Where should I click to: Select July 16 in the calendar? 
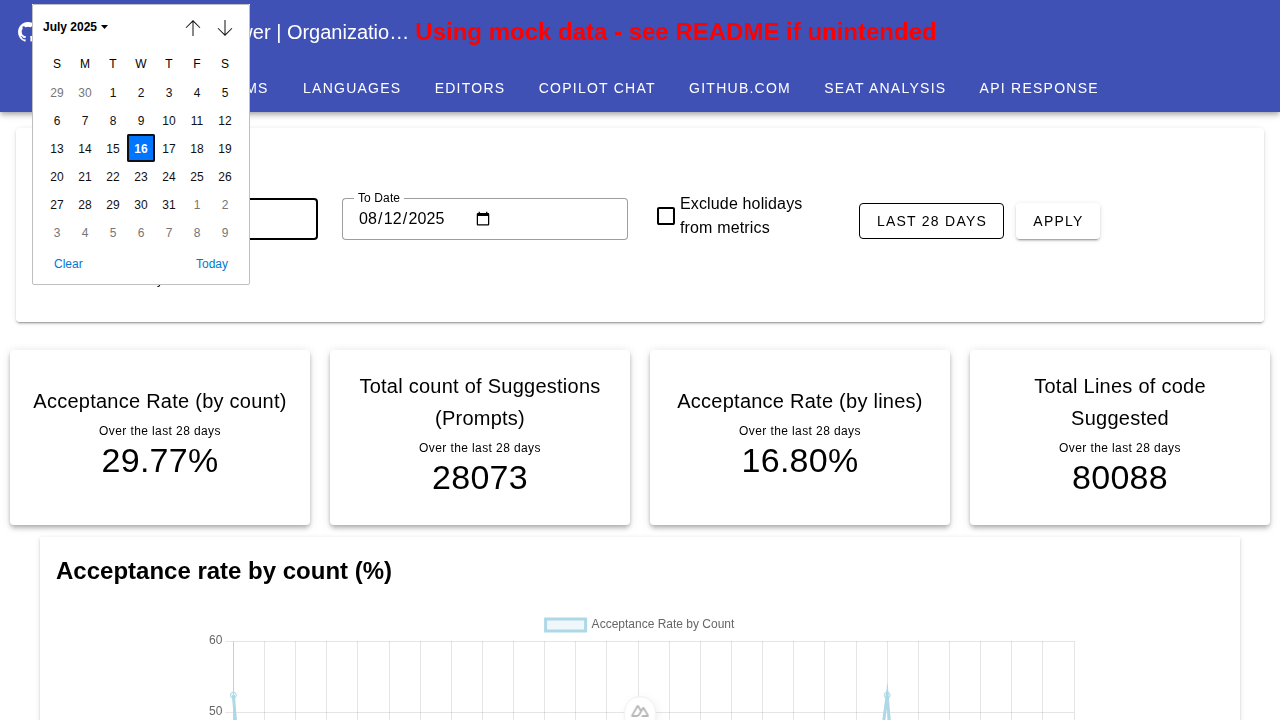[x=141, y=149]
